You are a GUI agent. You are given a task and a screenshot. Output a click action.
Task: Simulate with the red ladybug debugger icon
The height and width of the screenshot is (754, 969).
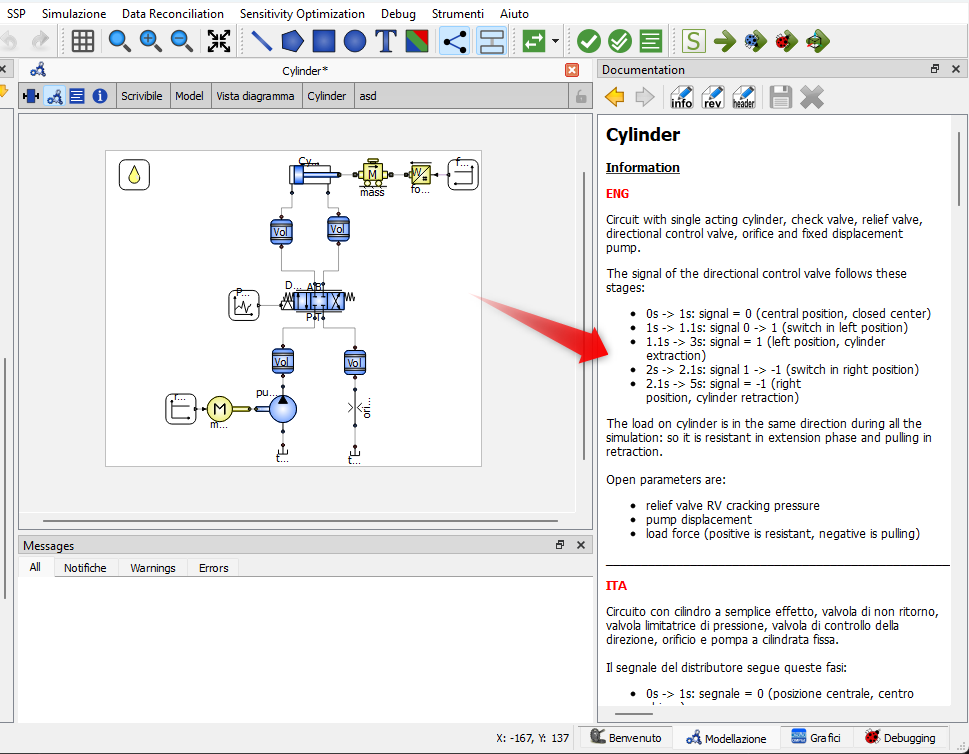point(786,41)
